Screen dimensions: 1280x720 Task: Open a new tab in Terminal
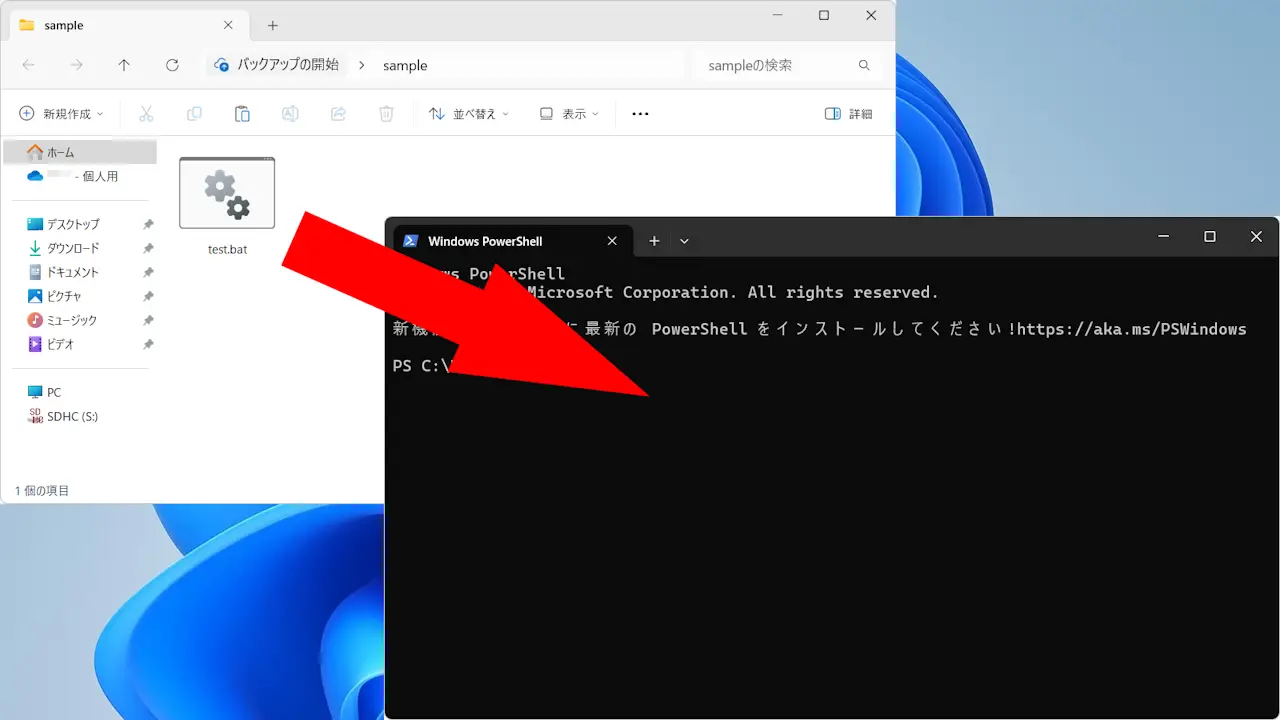pos(654,241)
